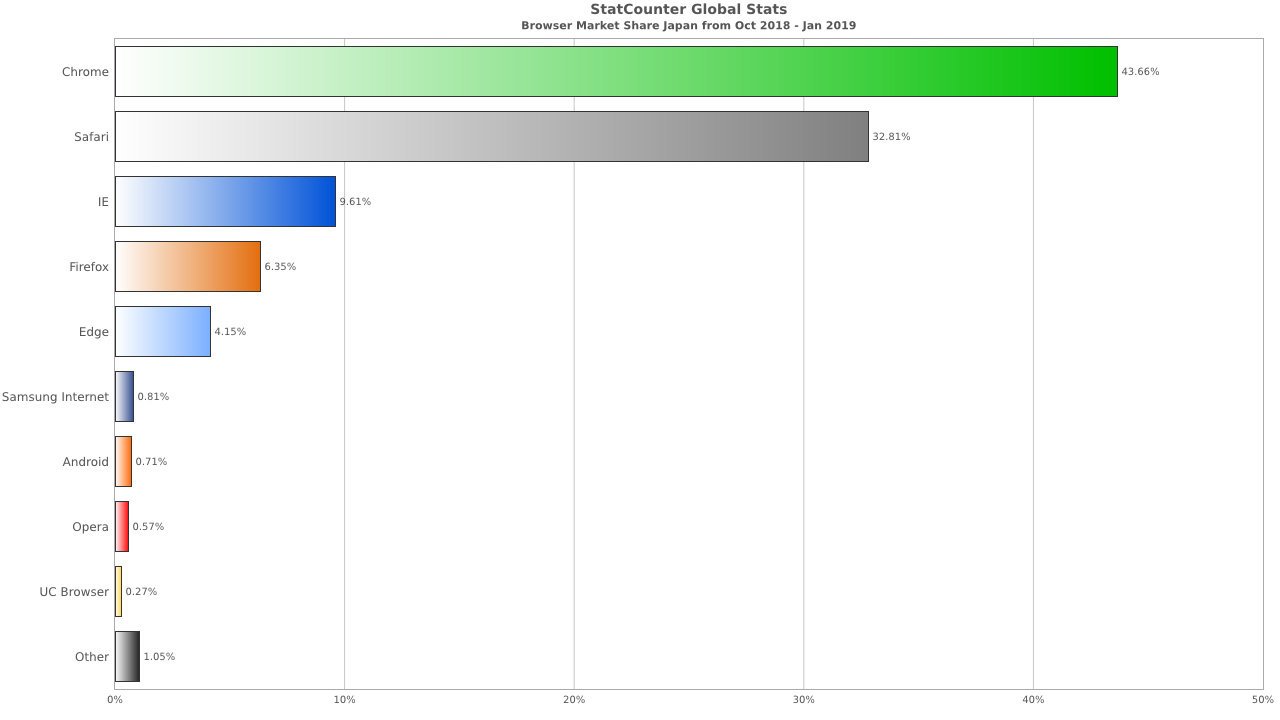Image resolution: width=1280 pixels, height=720 pixels.
Task: Click the Chrome bar in the chart
Action: pyautogui.click(x=616, y=71)
